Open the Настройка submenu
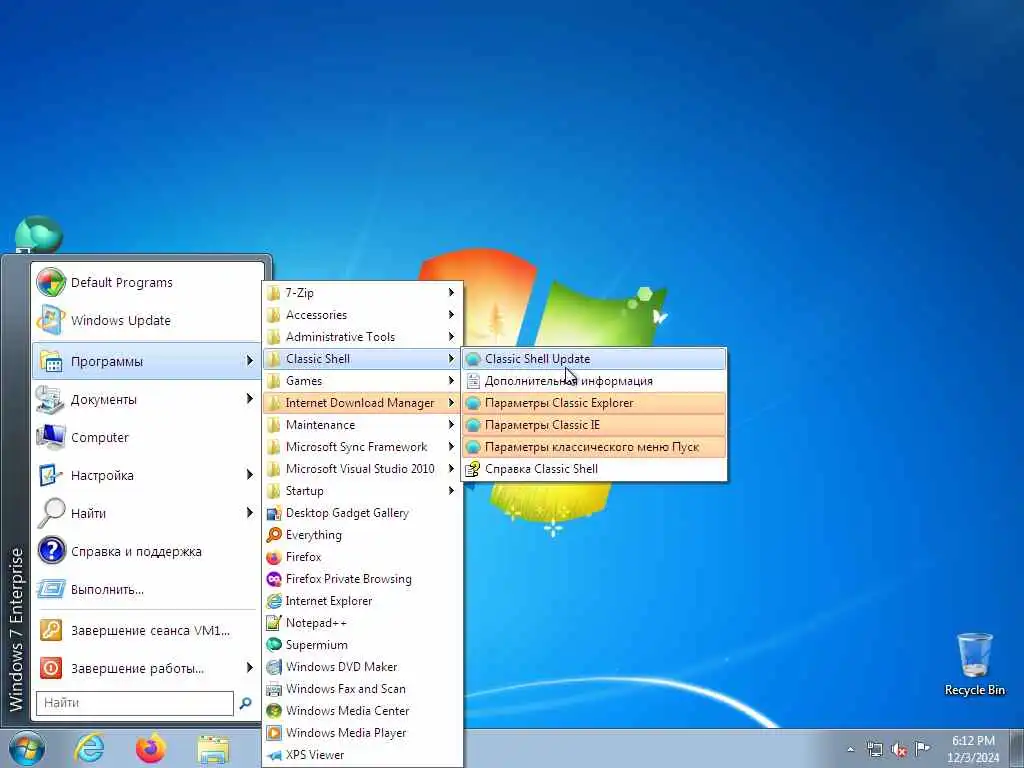The height and width of the screenshot is (768, 1024). coord(148,475)
